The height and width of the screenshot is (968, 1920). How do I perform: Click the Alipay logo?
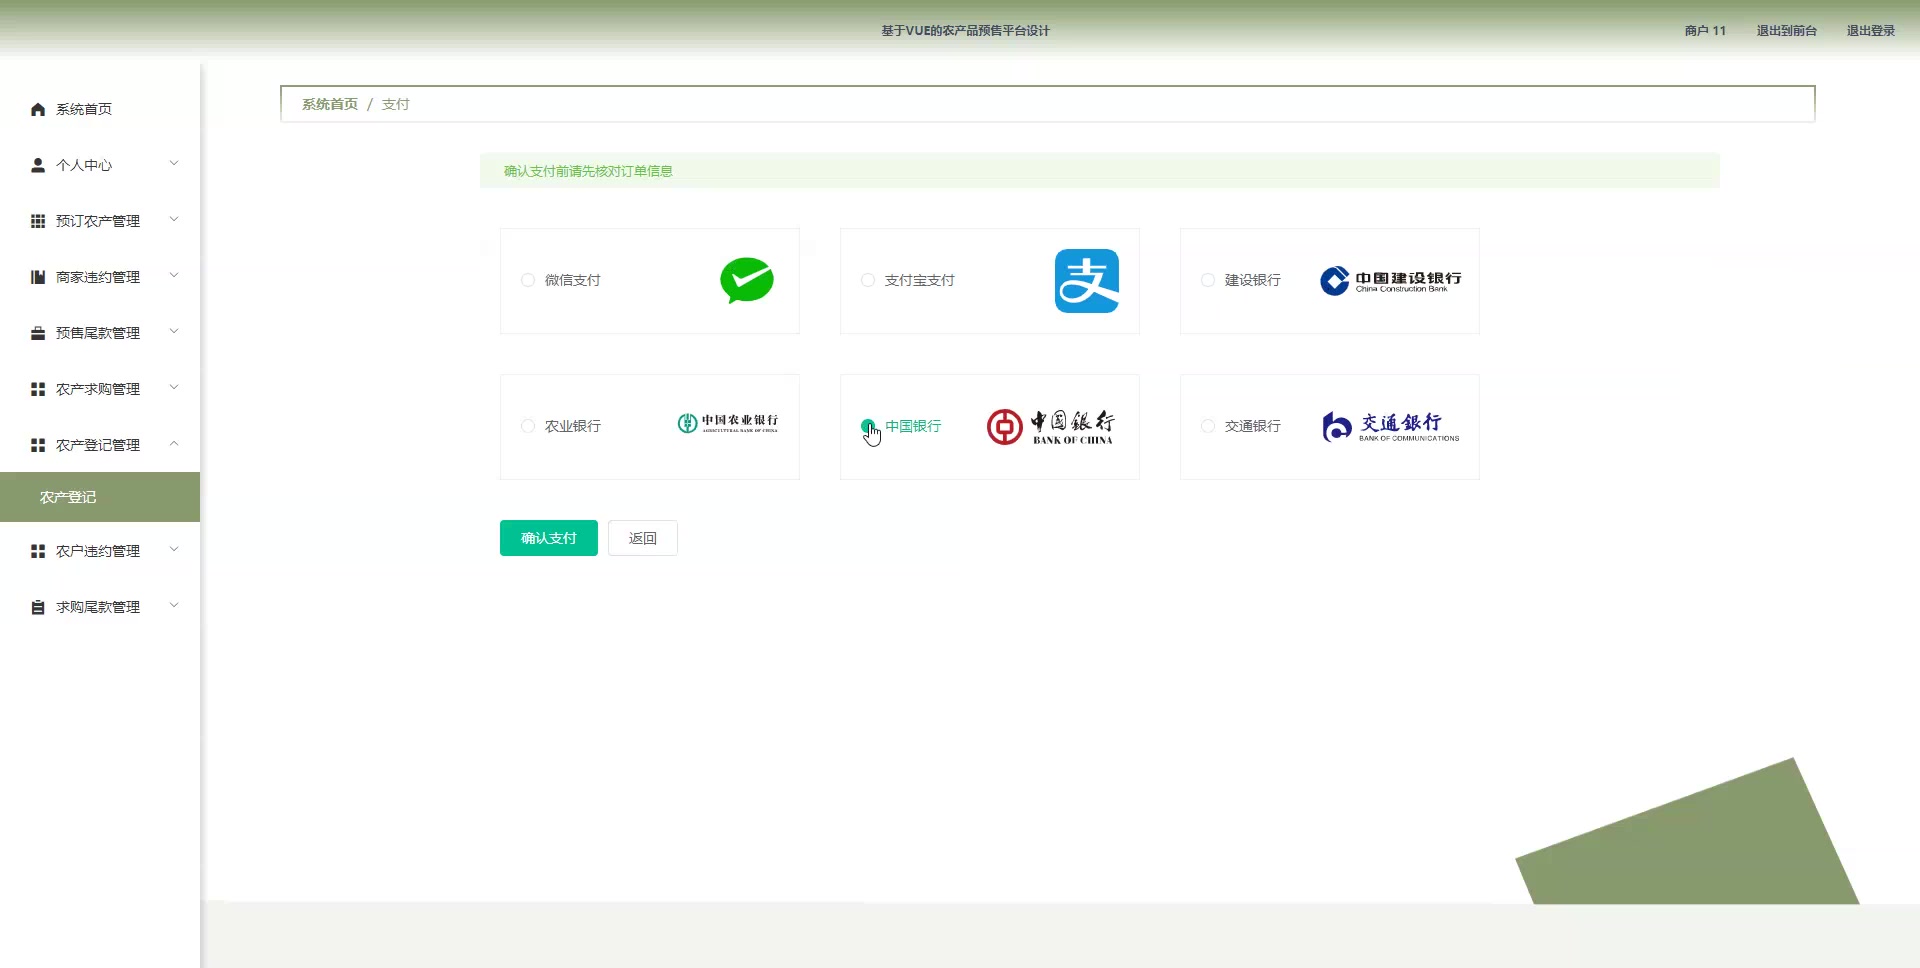coord(1087,281)
